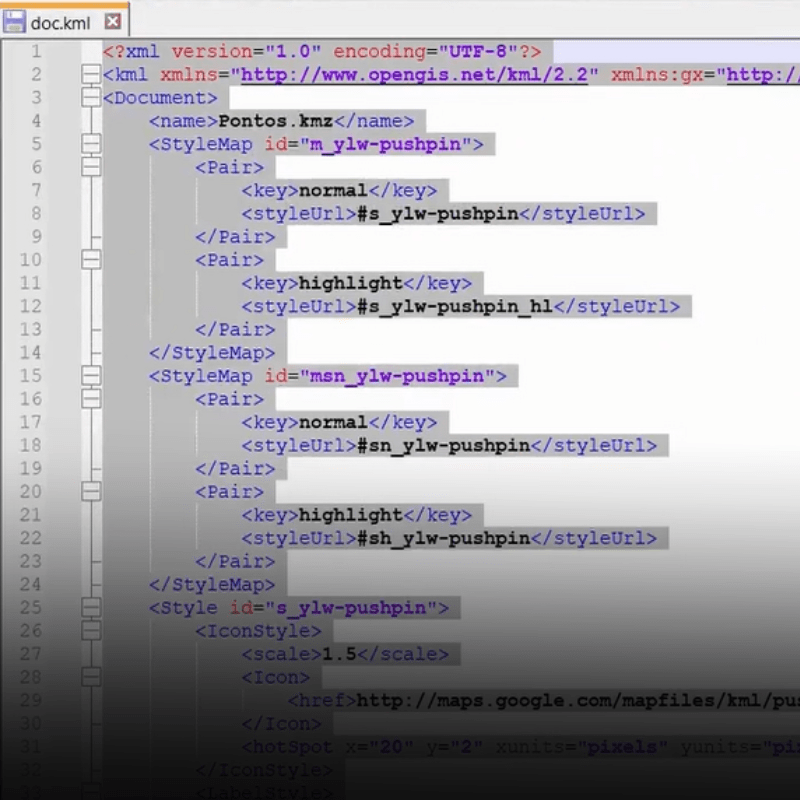Viewport: 800px width, 800px height.
Task: Click the closing </StyleMap> tag on line 14
Action: [212, 353]
